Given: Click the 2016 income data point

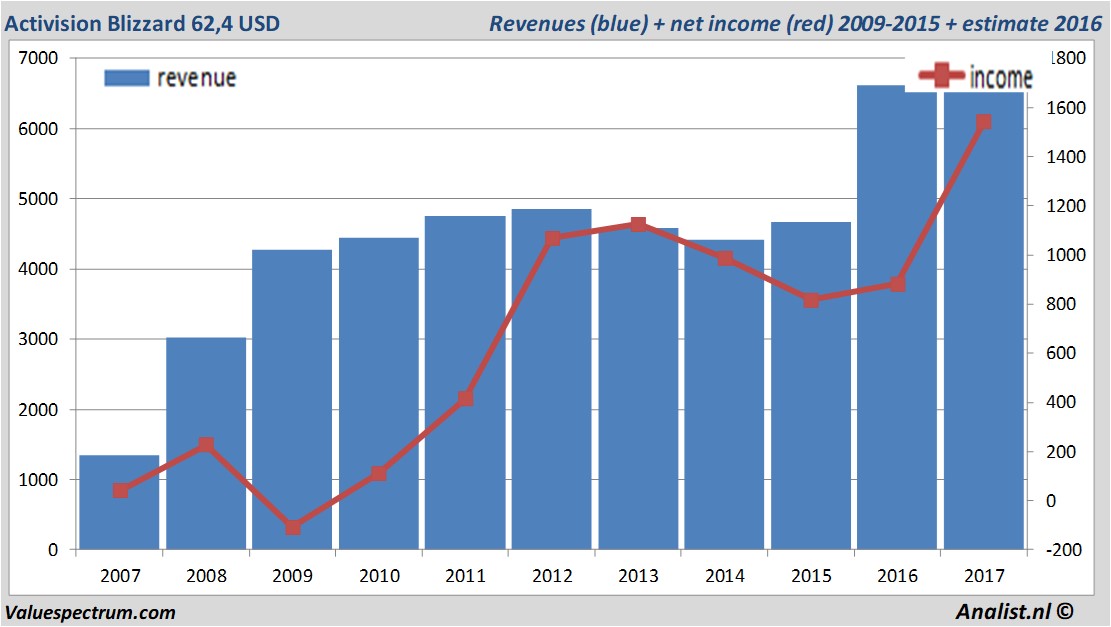Looking at the screenshot, I should [898, 284].
